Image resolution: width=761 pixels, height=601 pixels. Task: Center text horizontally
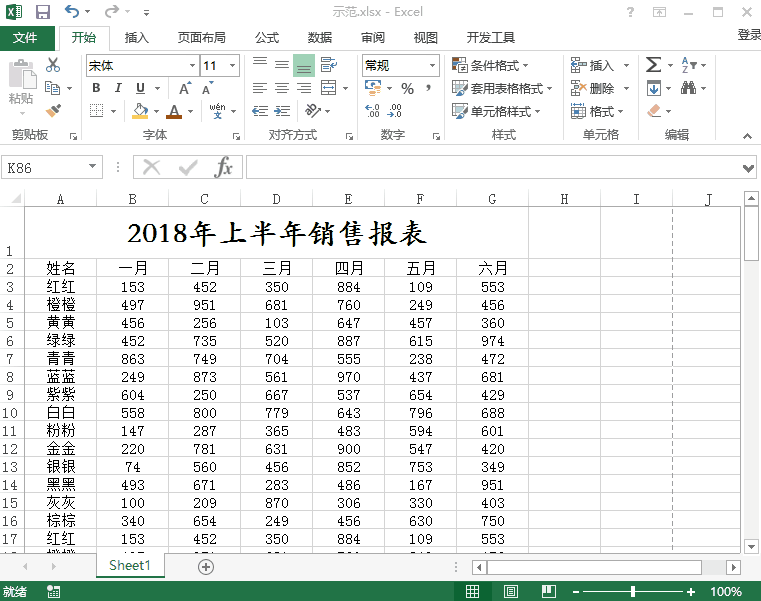tap(282, 88)
